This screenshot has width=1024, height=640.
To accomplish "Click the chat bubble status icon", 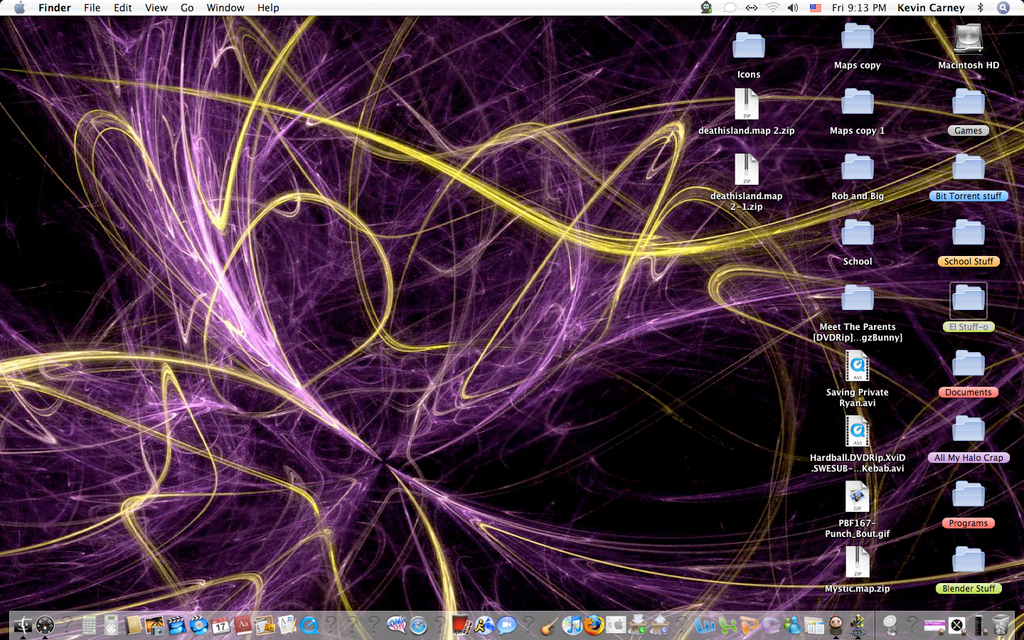I will pos(729,8).
